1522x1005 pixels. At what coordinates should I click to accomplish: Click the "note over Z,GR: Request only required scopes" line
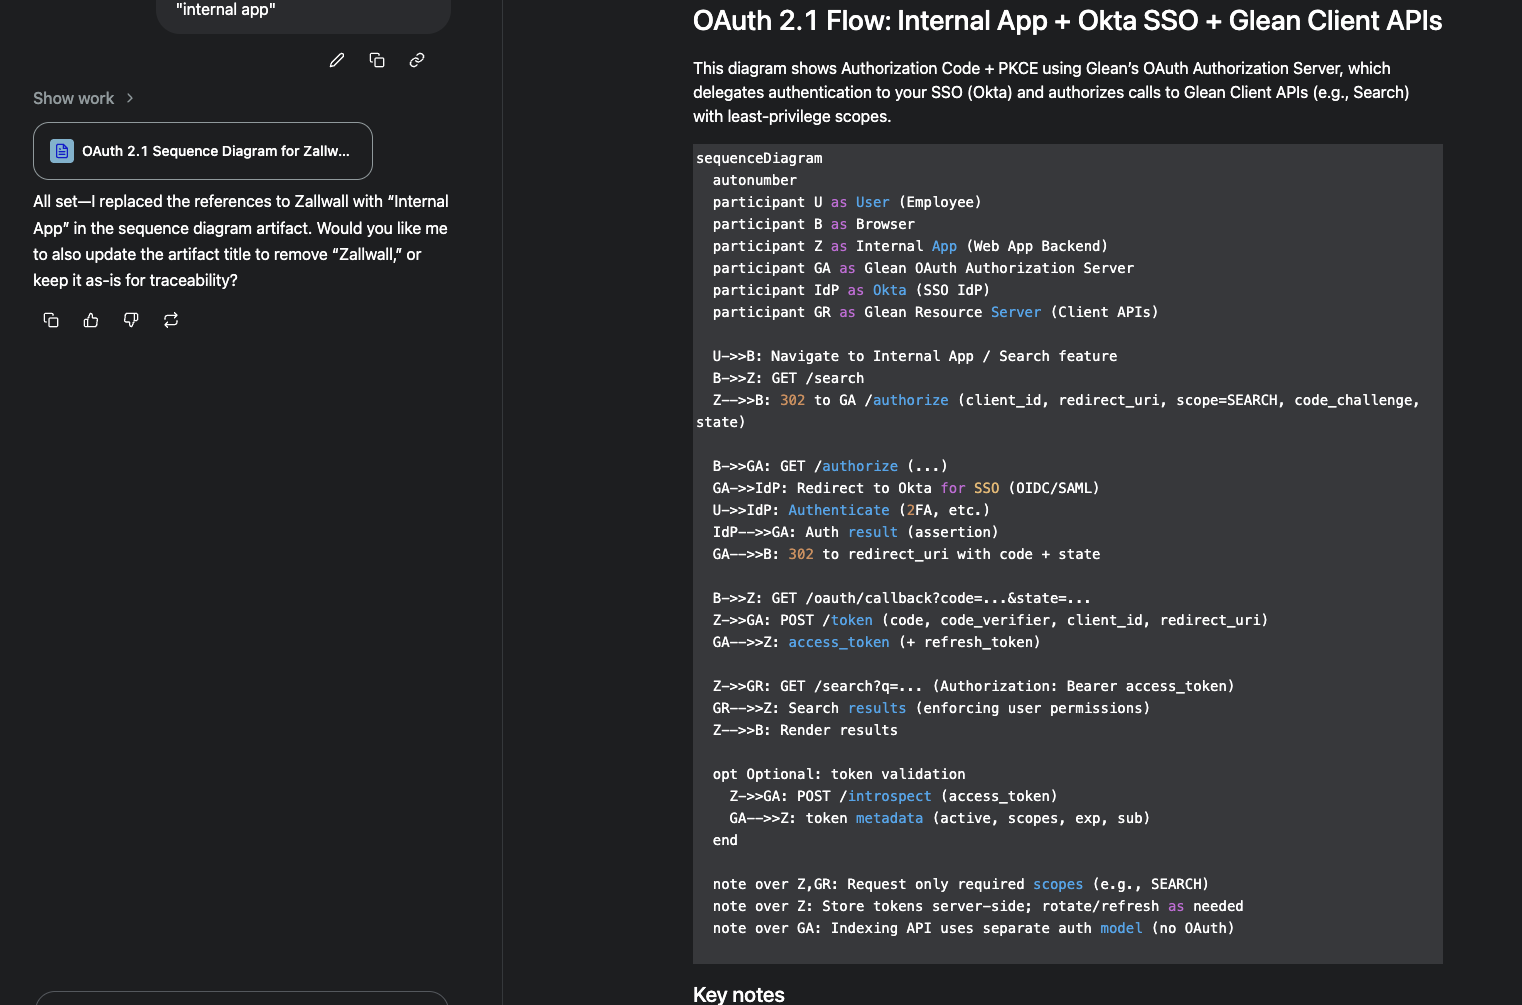tap(961, 884)
